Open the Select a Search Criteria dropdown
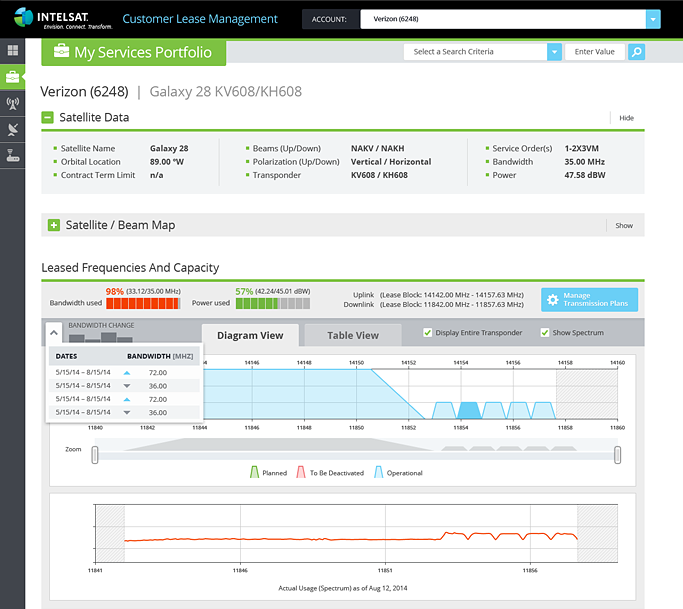This screenshot has width=683, height=609. tap(554, 52)
